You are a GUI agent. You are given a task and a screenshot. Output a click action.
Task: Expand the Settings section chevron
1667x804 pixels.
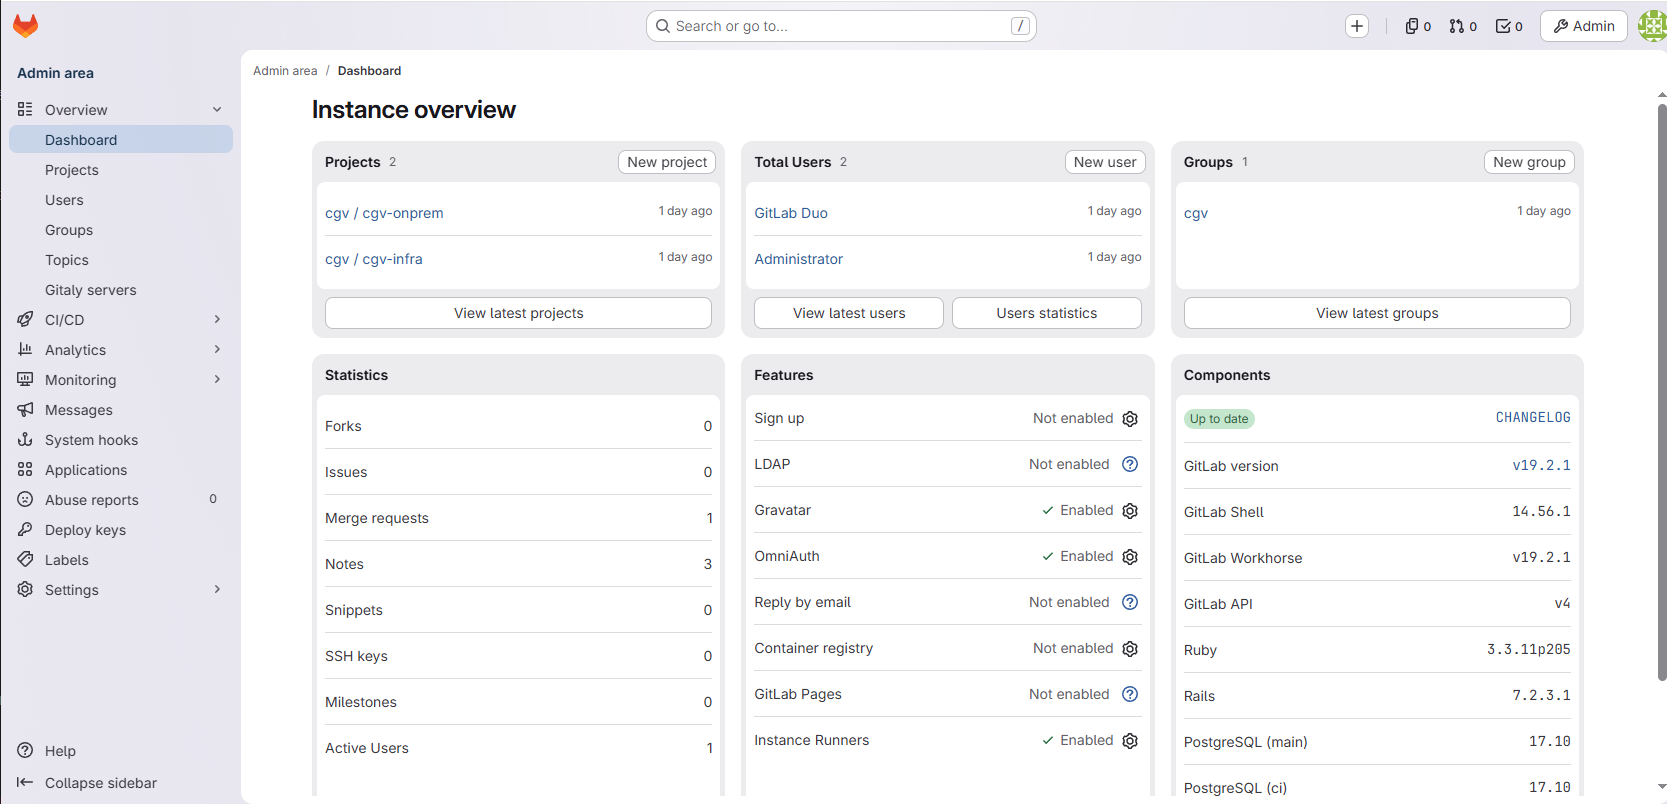[217, 589]
